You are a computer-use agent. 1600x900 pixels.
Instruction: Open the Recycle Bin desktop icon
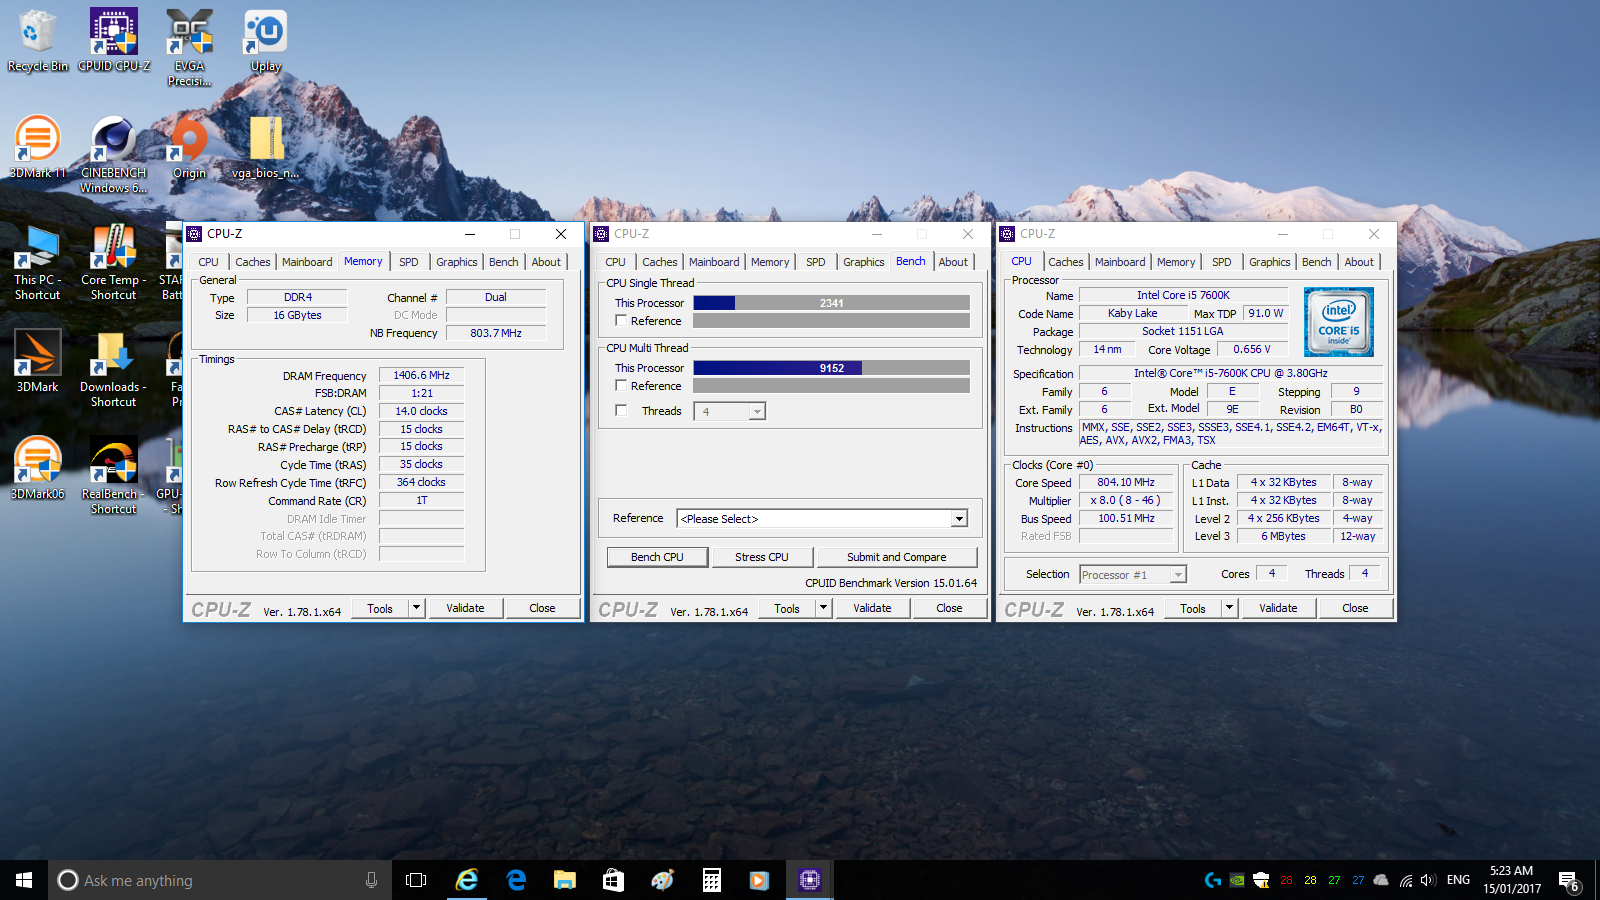point(37,40)
